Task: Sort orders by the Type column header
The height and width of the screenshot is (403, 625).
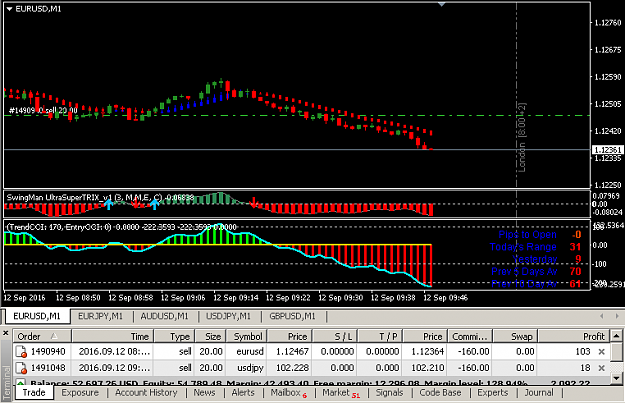Action: tap(174, 336)
